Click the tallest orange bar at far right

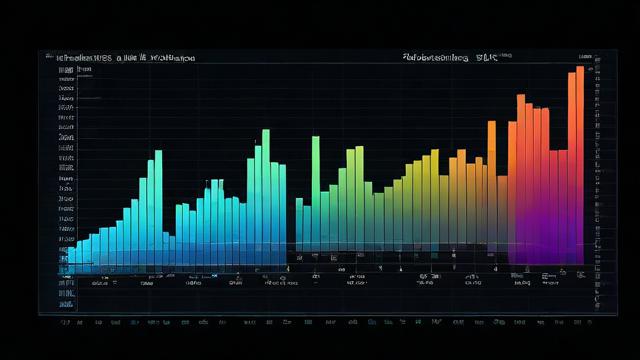(580, 165)
